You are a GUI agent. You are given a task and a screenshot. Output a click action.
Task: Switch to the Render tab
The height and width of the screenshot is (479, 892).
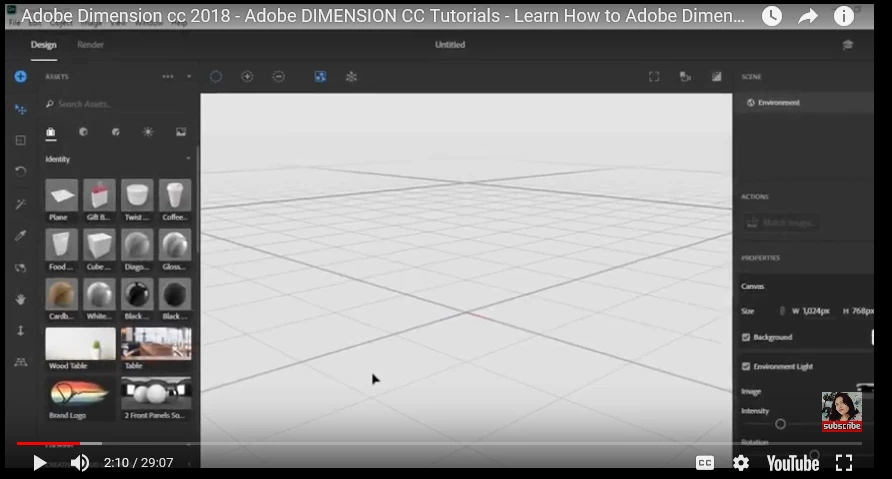click(90, 45)
